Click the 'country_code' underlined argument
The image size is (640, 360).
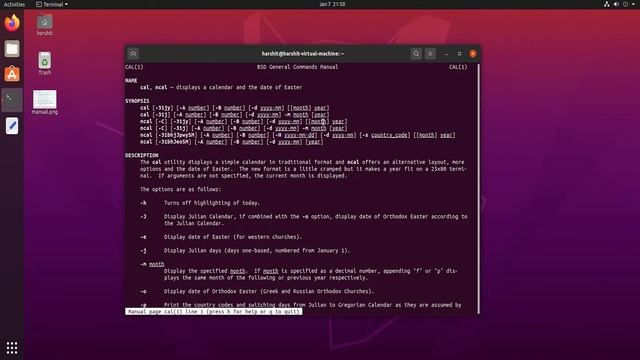pyautogui.click(x=389, y=135)
